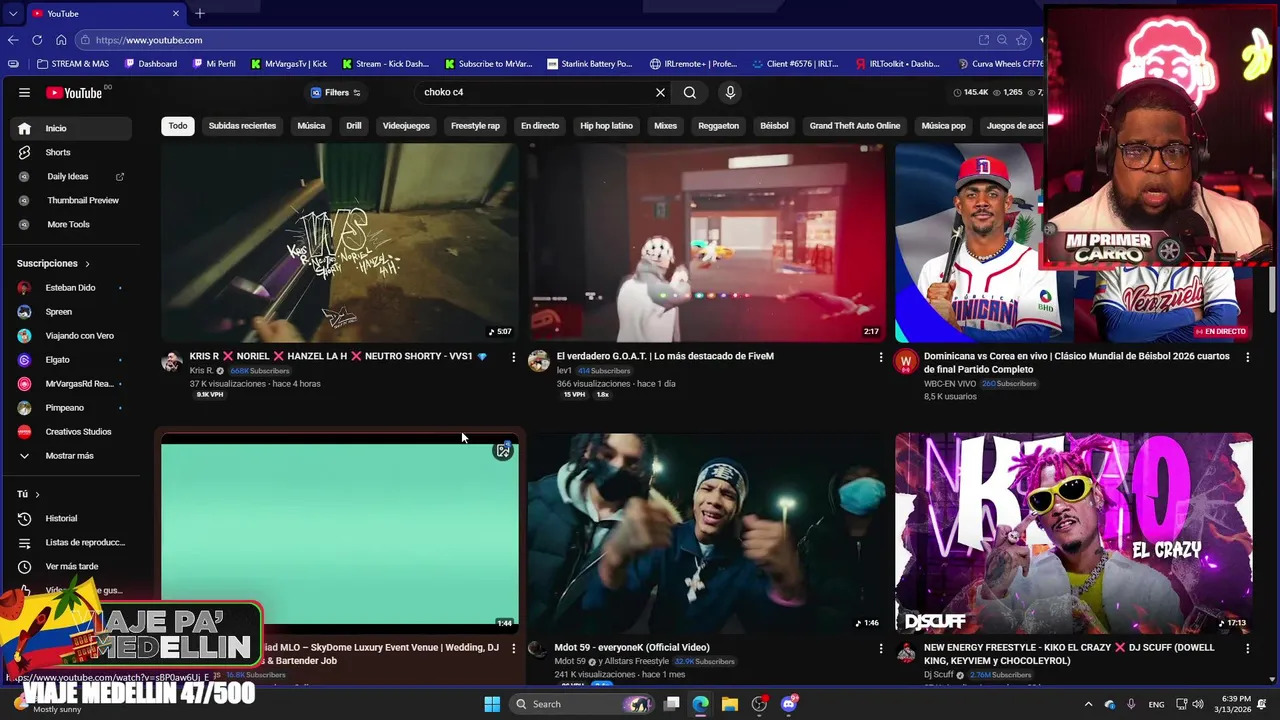Select the Música filter chip
The width and height of the screenshot is (1280, 720).
[x=311, y=126]
